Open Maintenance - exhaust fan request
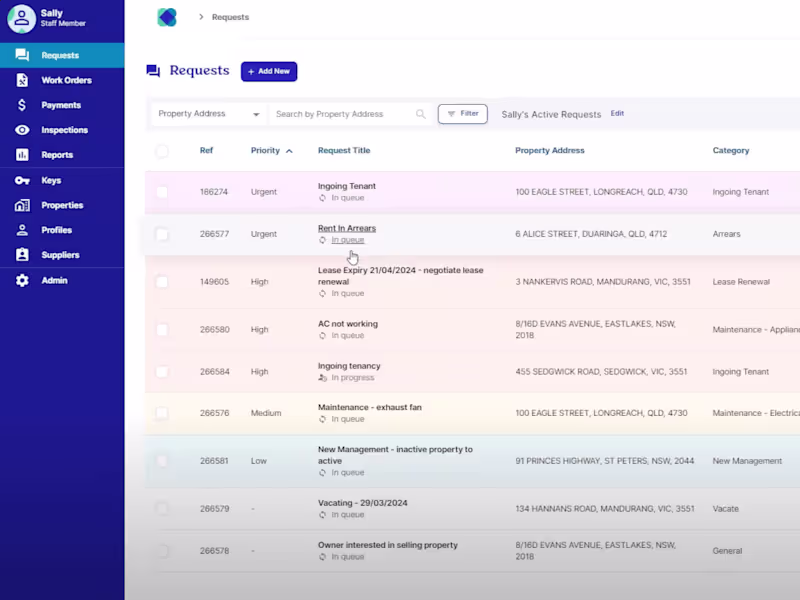The height and width of the screenshot is (600, 800). point(369,407)
